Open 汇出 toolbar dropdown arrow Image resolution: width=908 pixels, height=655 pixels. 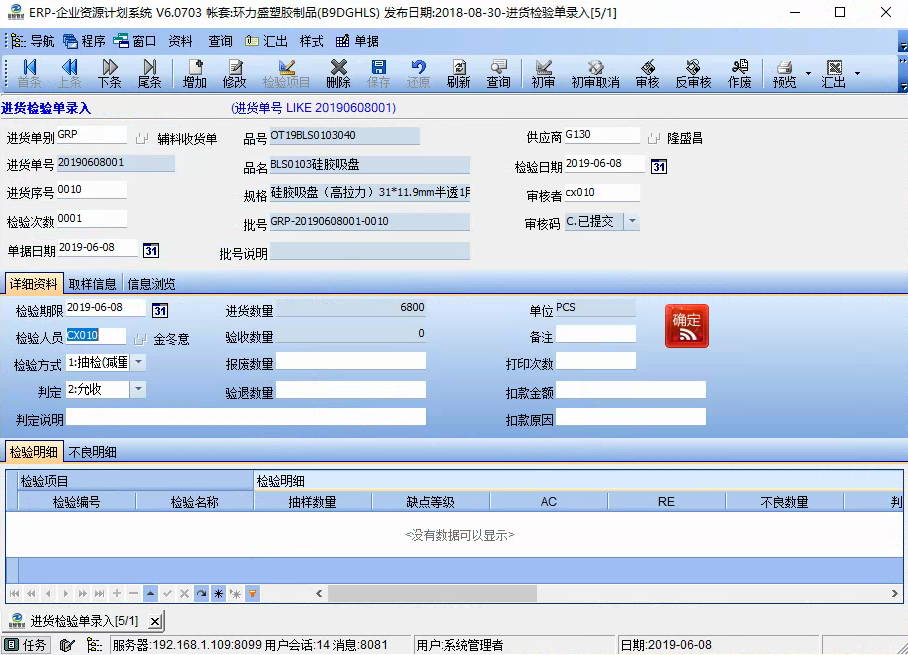coord(858,74)
